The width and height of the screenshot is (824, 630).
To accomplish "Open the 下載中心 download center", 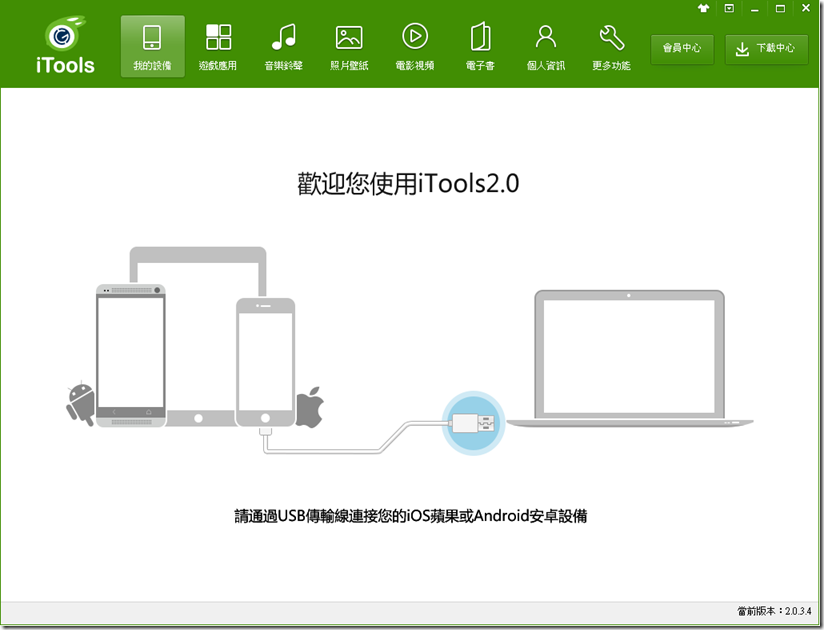I will tap(766, 49).
